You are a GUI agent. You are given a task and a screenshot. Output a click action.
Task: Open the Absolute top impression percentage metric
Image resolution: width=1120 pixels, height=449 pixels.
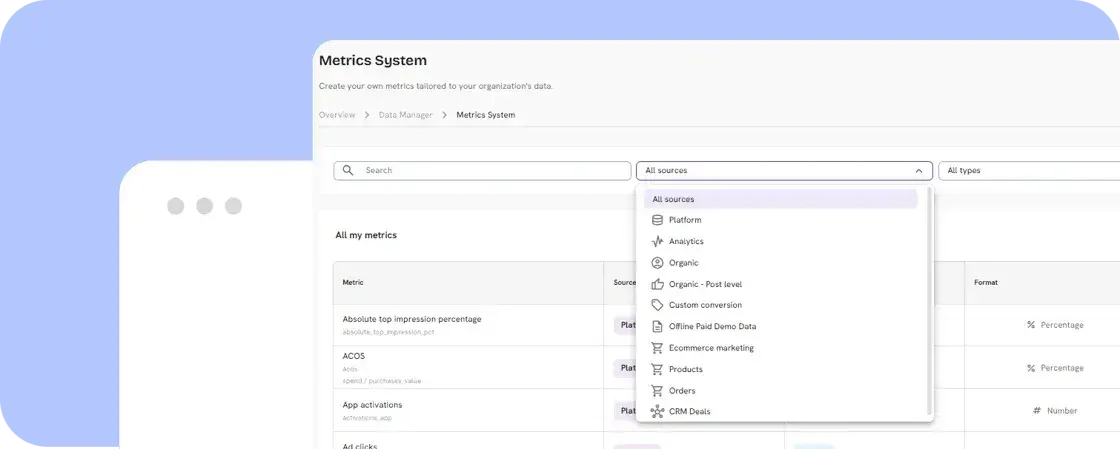412,319
